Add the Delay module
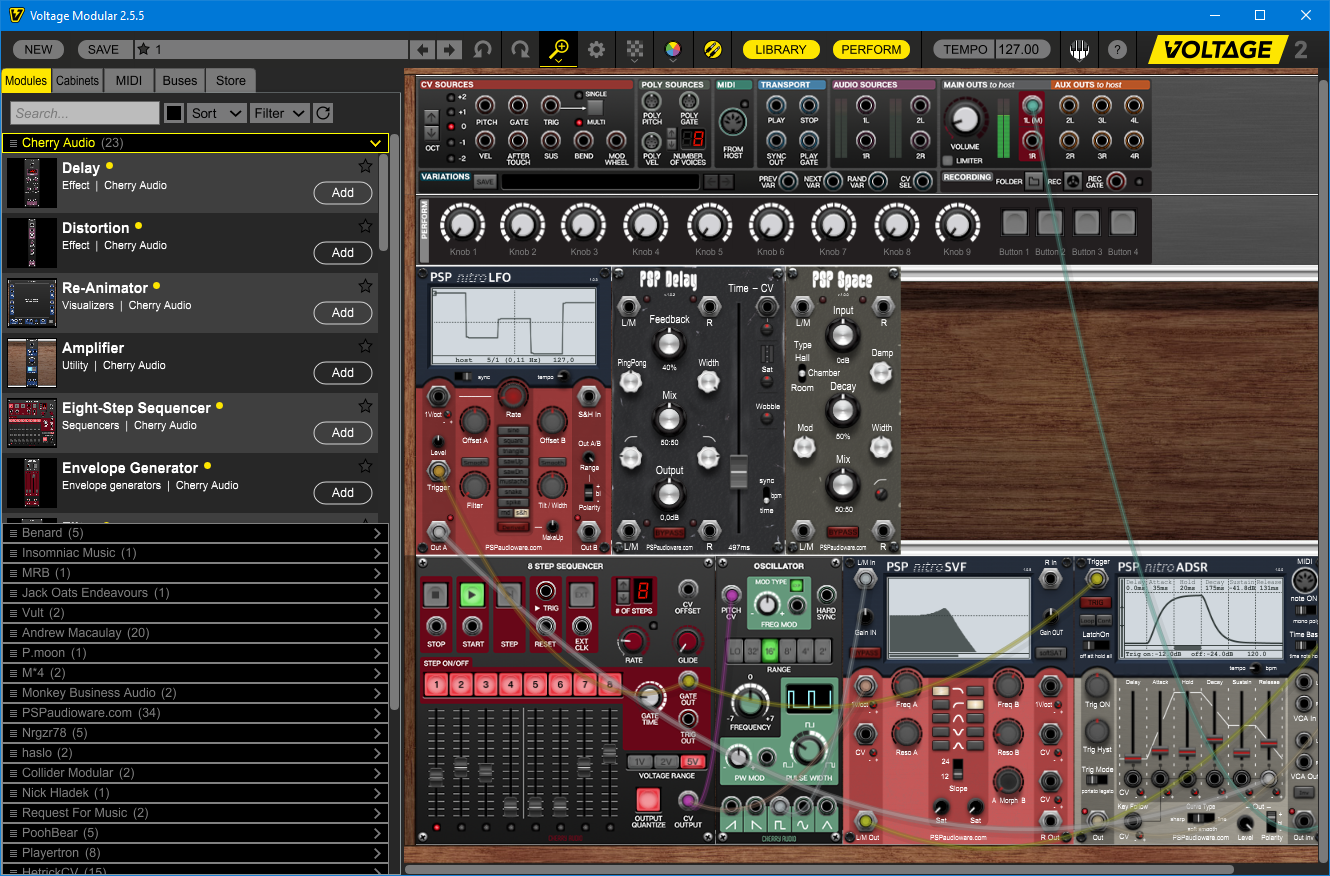This screenshot has height=876, width=1330. 343,193
